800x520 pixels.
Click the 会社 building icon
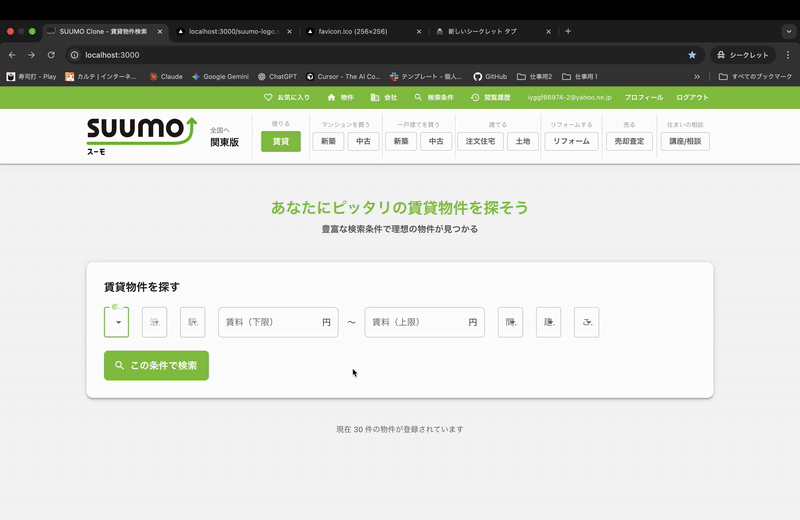point(374,97)
